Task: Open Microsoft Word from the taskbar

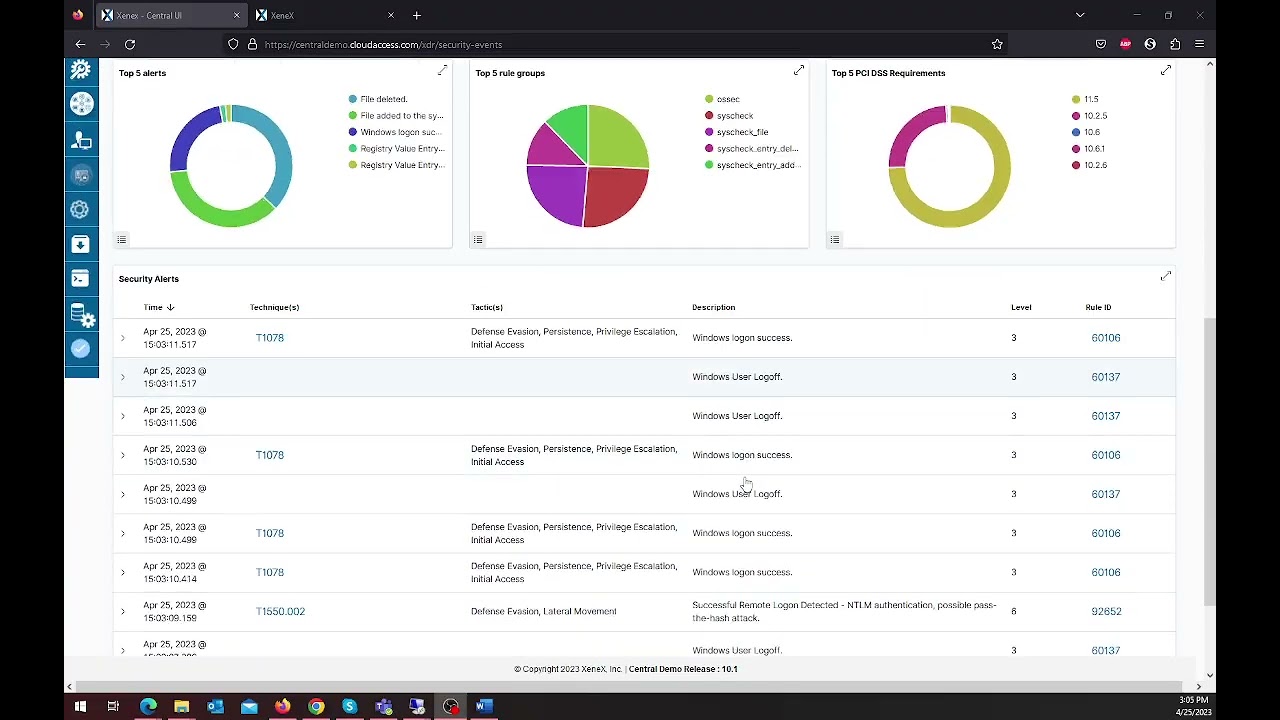Action: pos(484,707)
